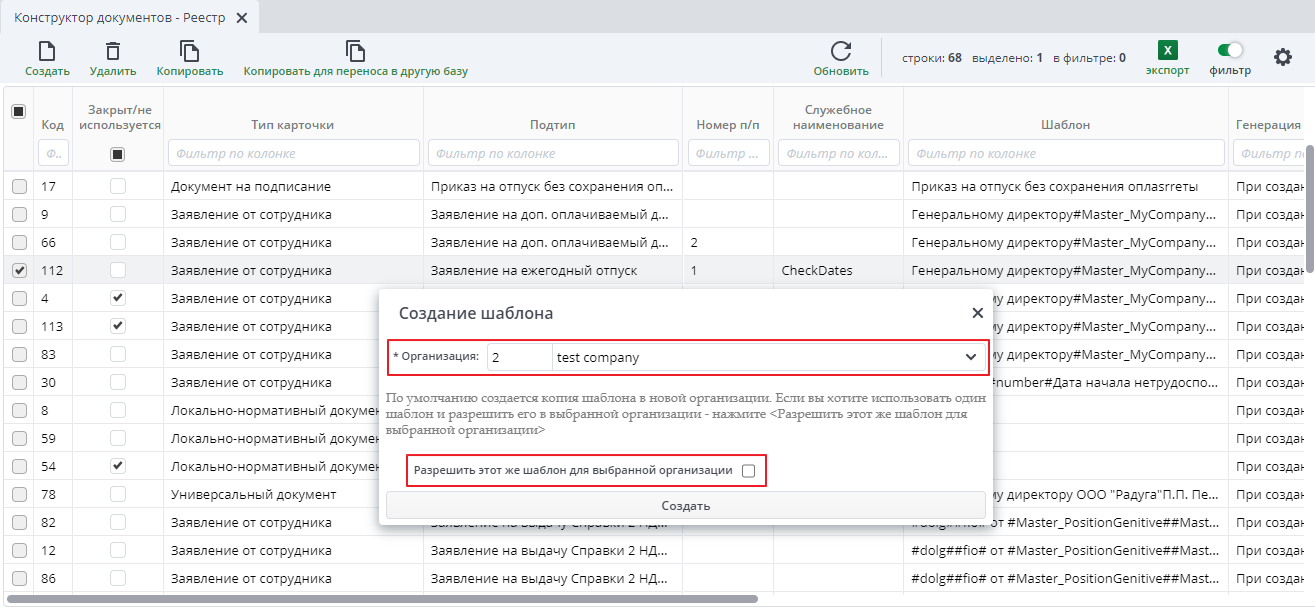
Task: Click the Обновить refresh icon
Action: pos(841,52)
